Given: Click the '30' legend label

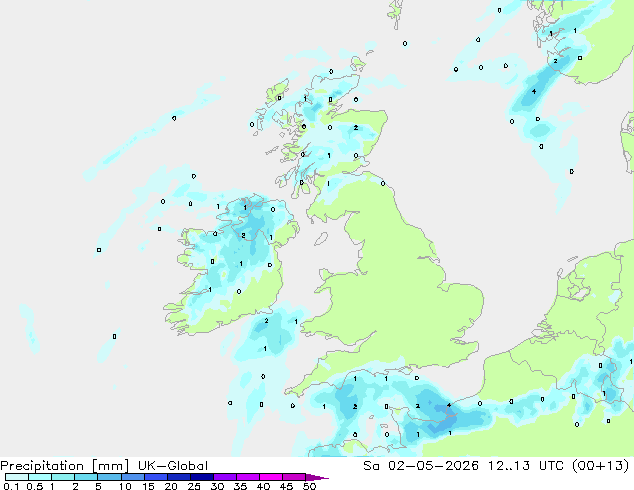Looking at the screenshot, I should (217, 486).
